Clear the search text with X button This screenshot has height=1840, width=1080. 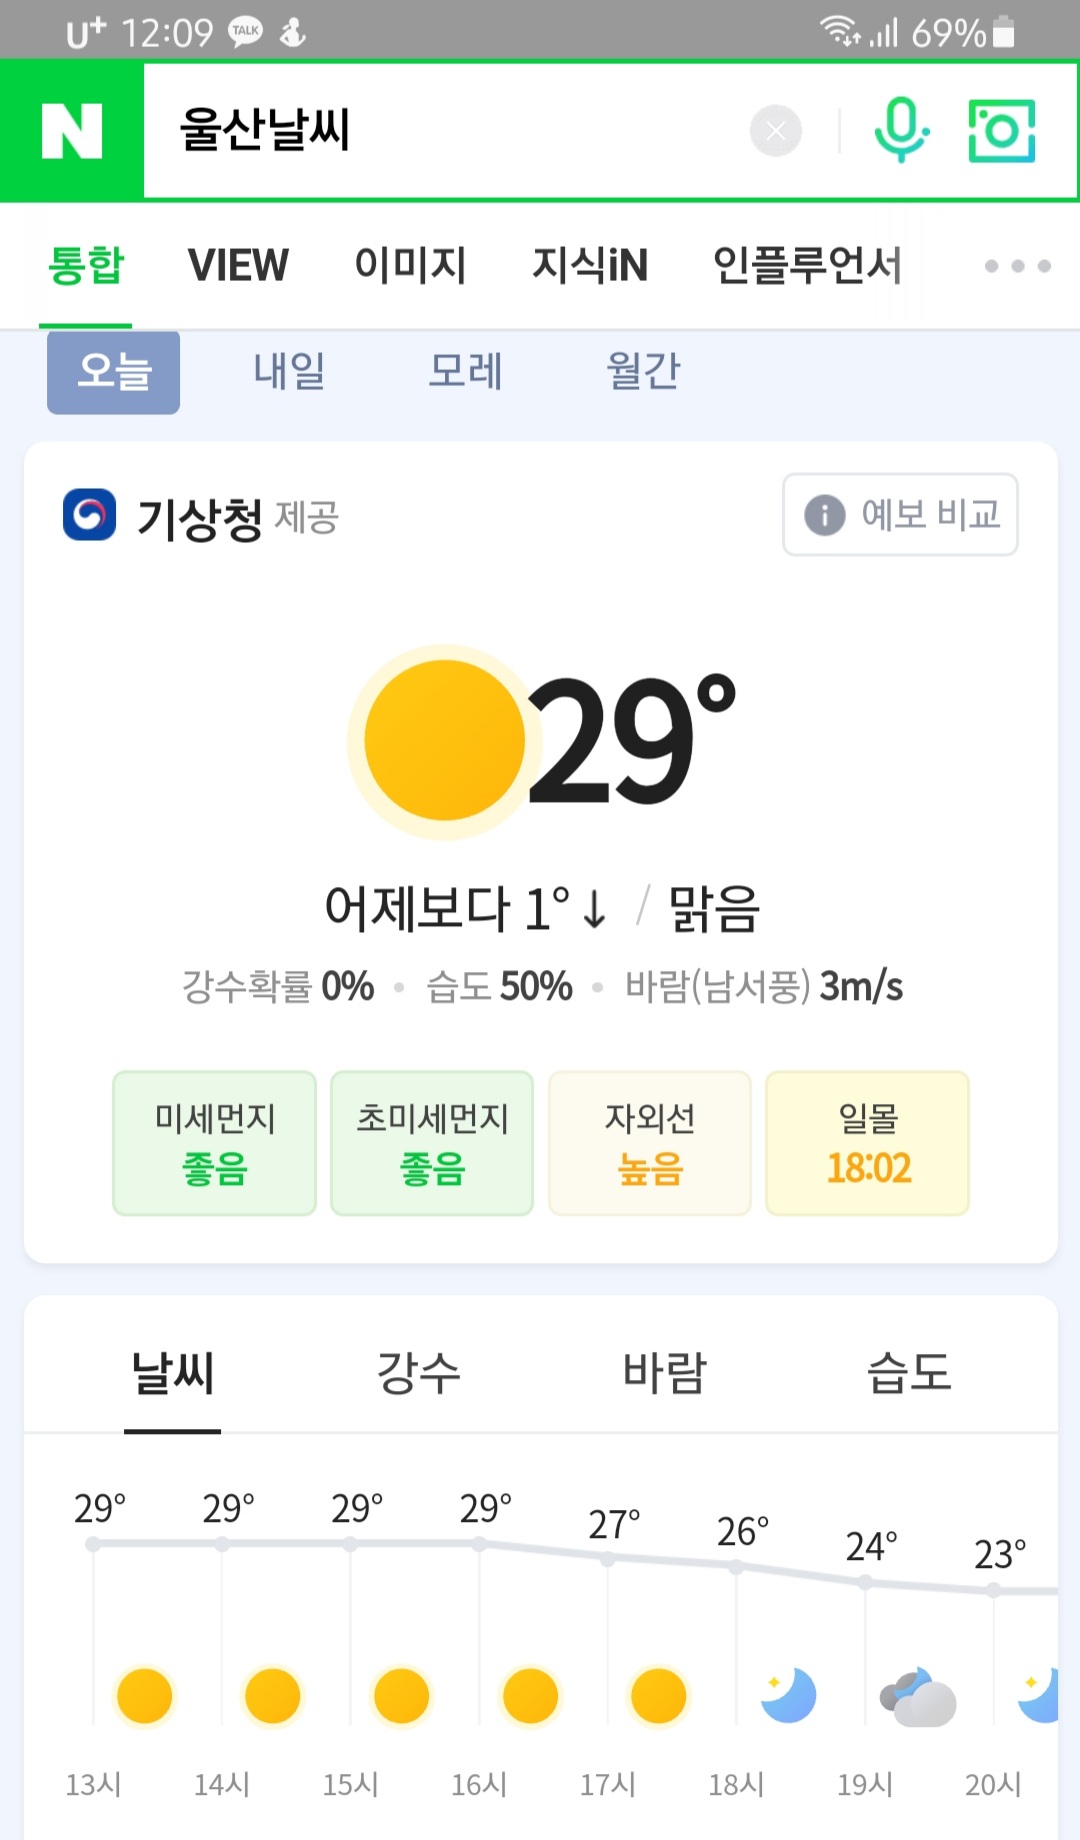pyautogui.click(x=776, y=131)
